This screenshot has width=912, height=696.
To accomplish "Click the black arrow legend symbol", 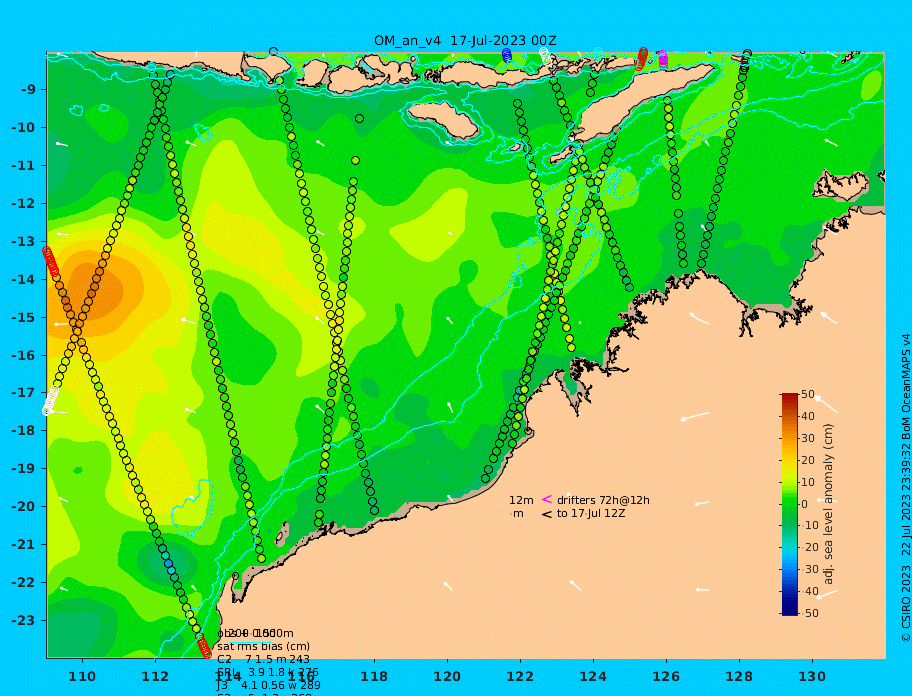I will [x=547, y=514].
